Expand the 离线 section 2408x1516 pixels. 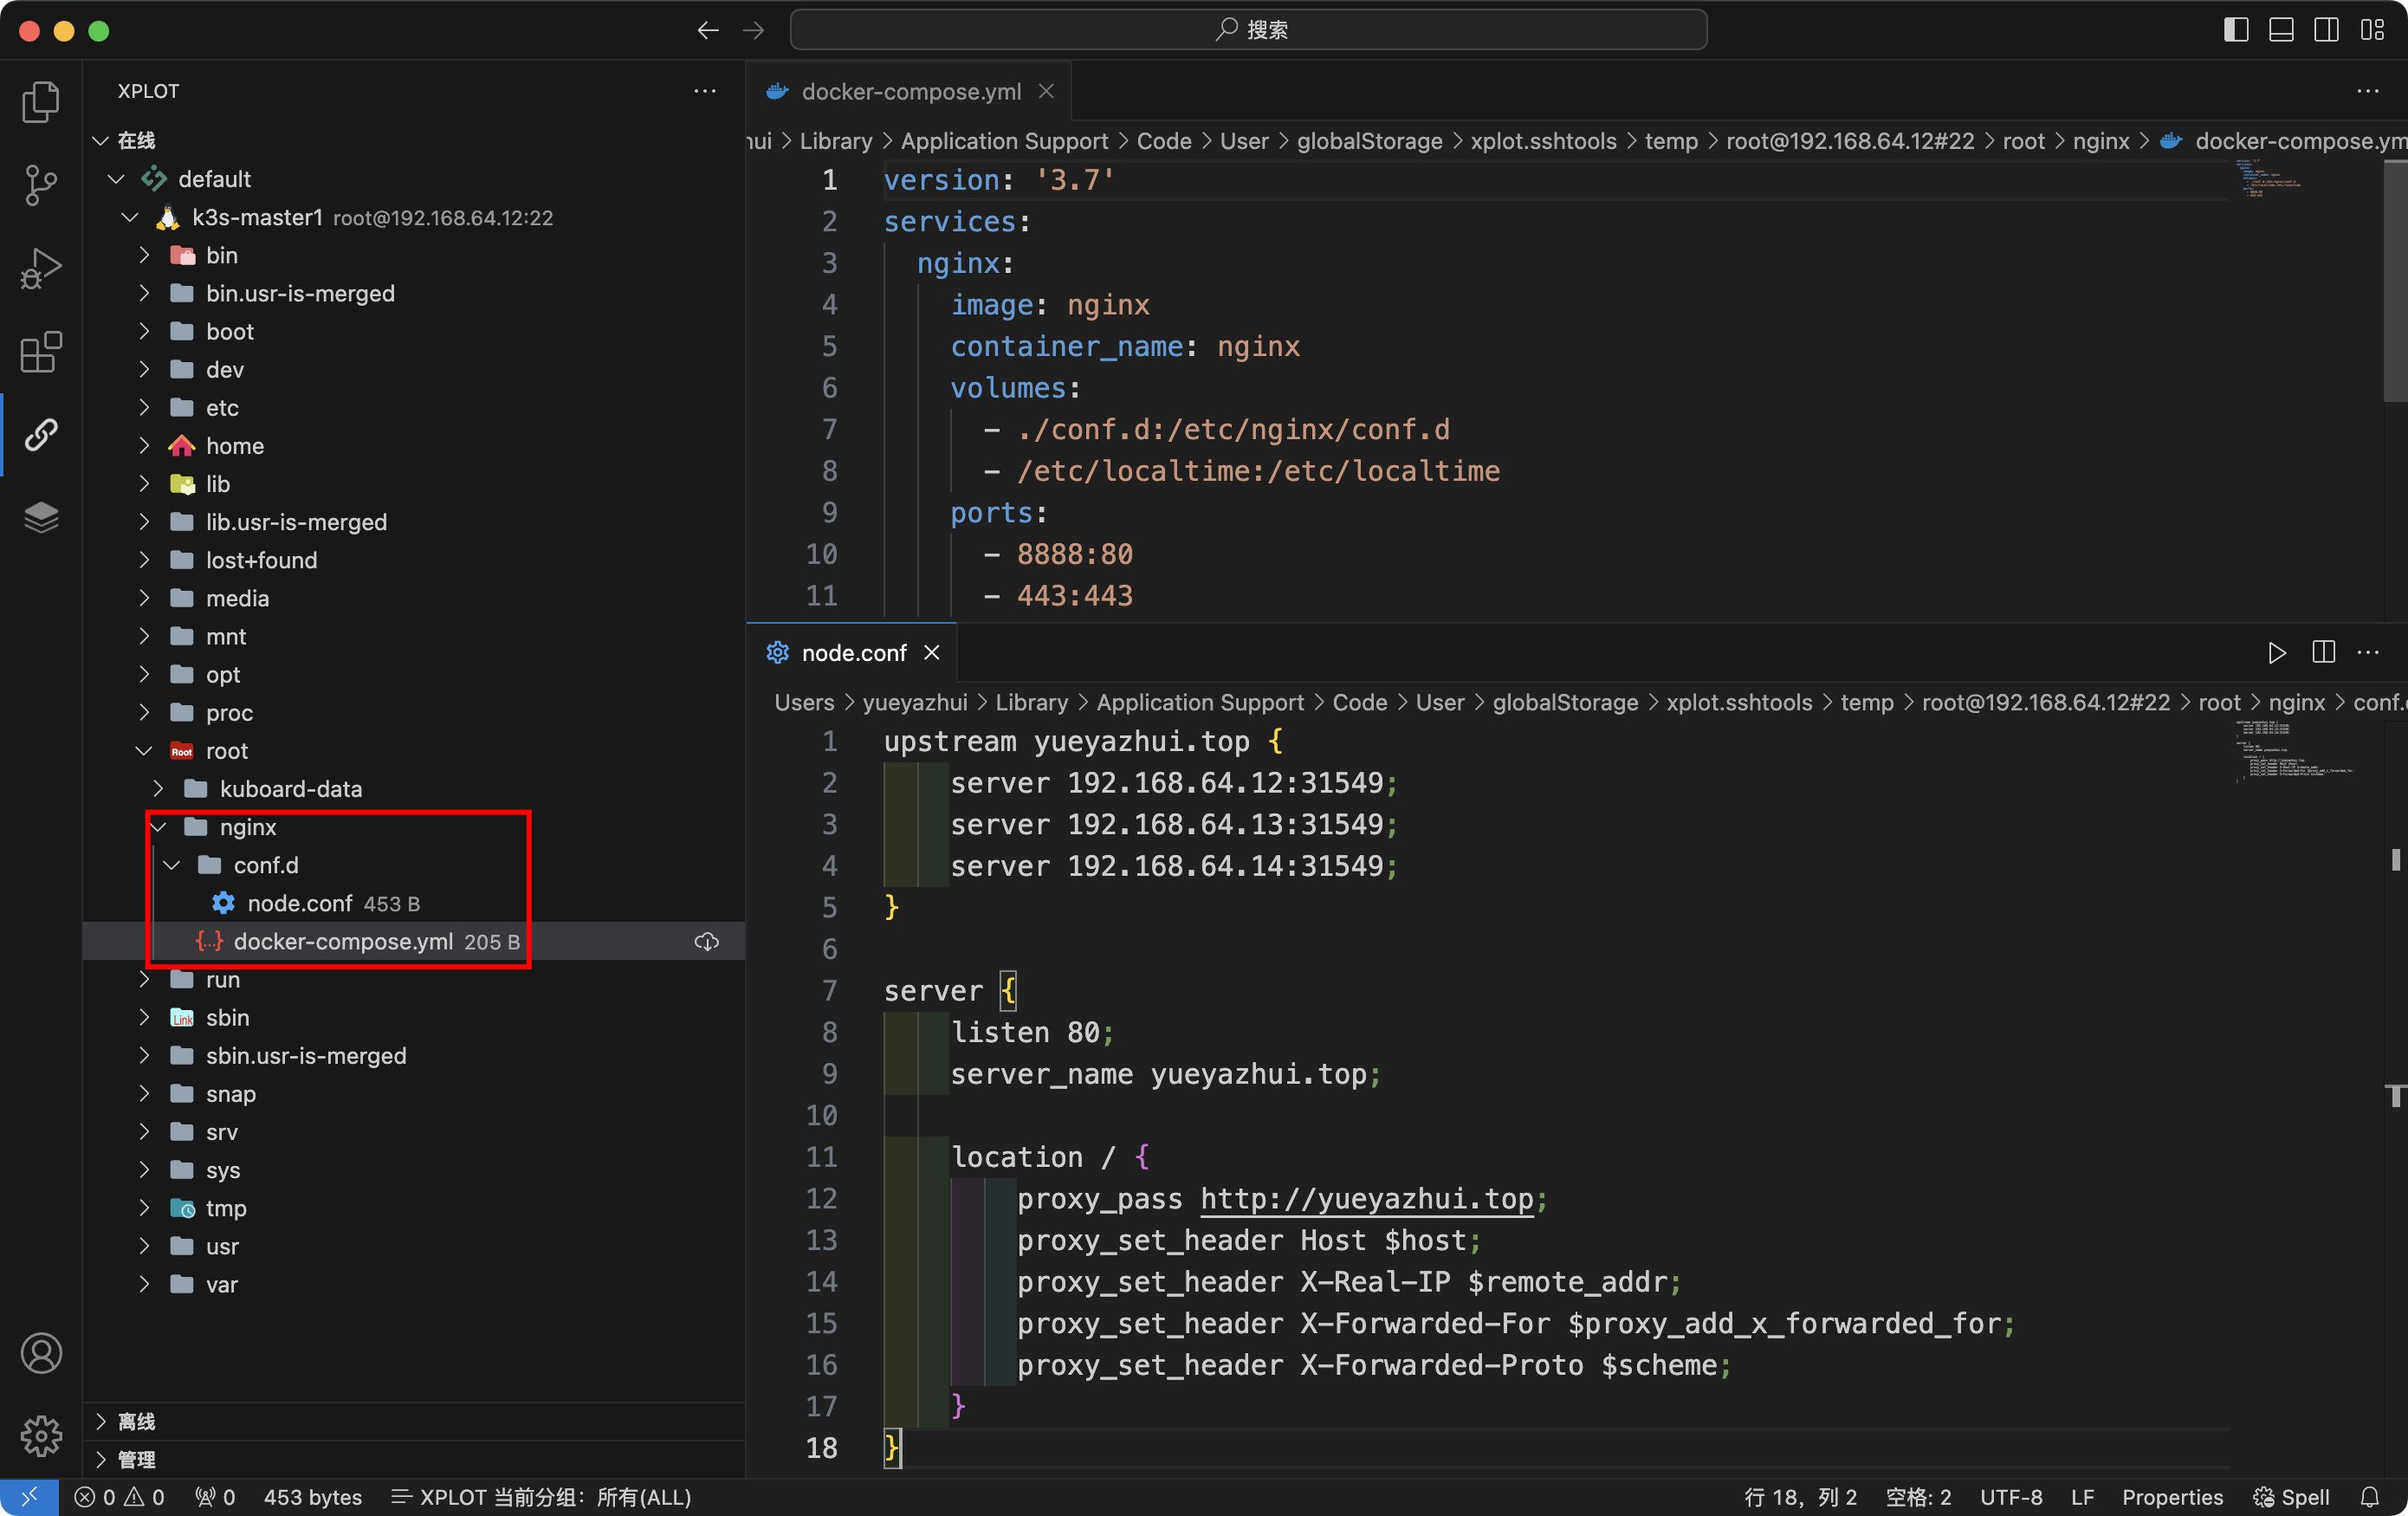pyautogui.click(x=100, y=1421)
